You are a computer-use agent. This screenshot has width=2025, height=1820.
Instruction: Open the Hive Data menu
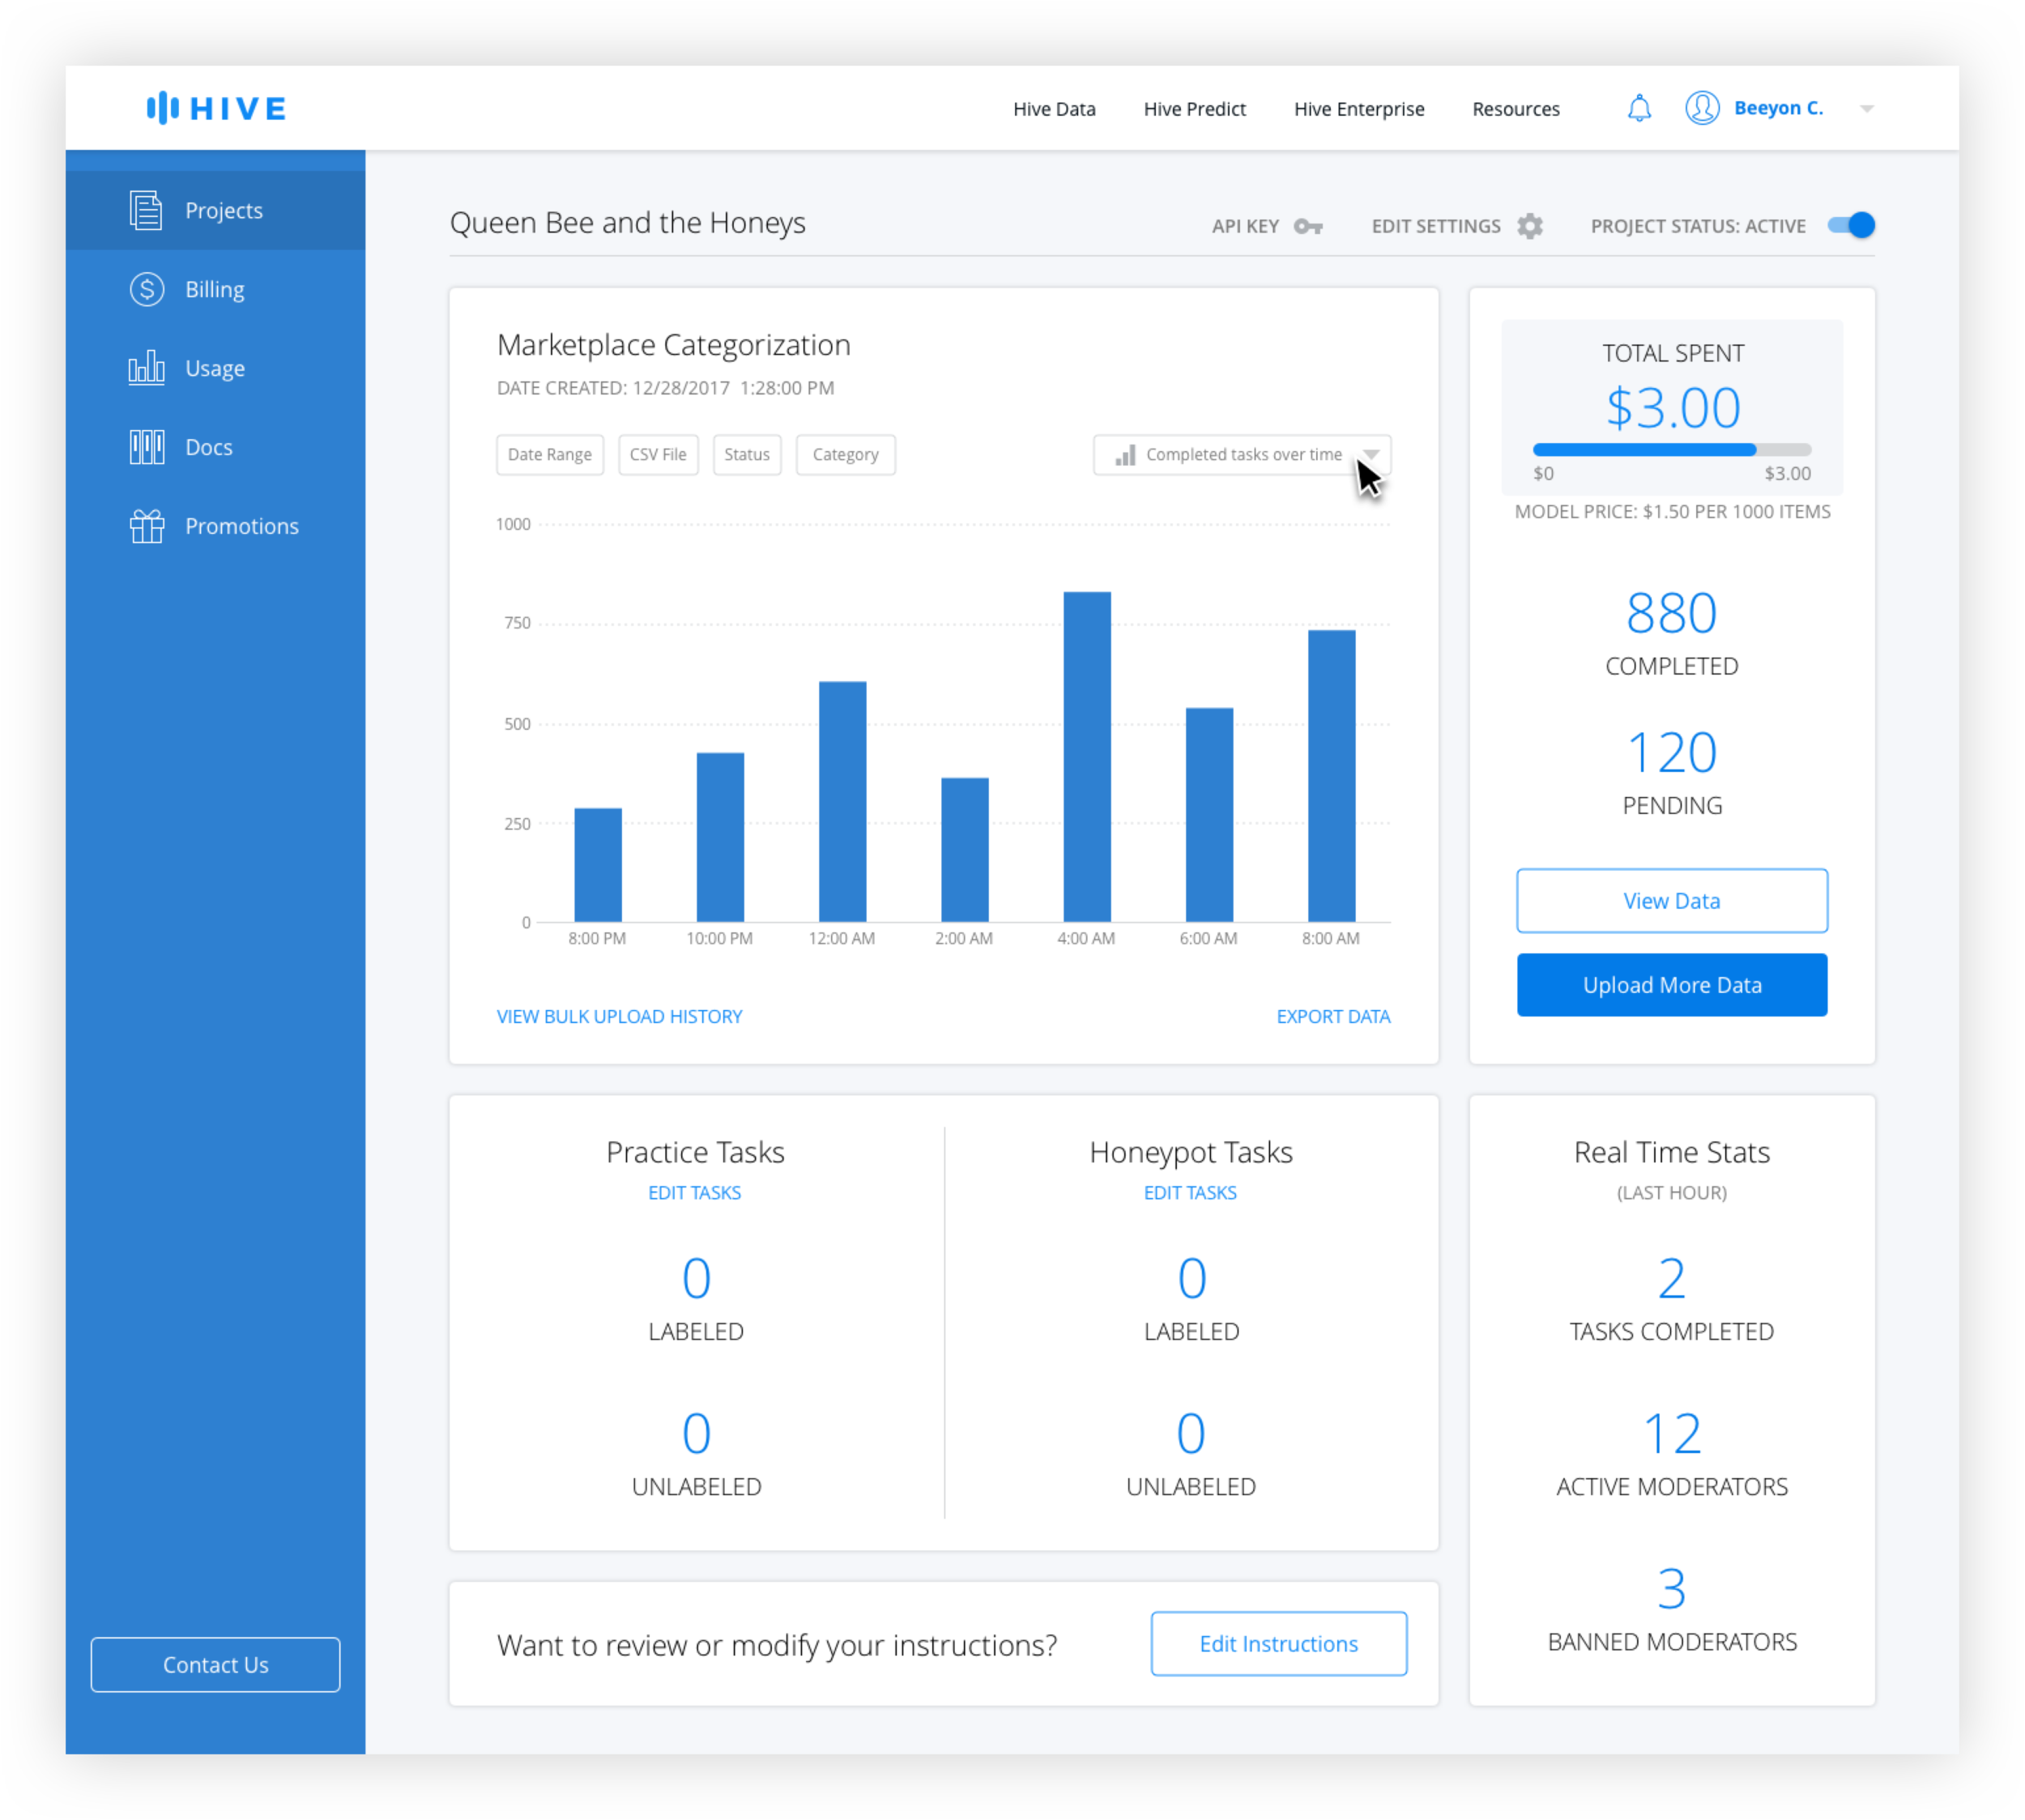(1054, 109)
